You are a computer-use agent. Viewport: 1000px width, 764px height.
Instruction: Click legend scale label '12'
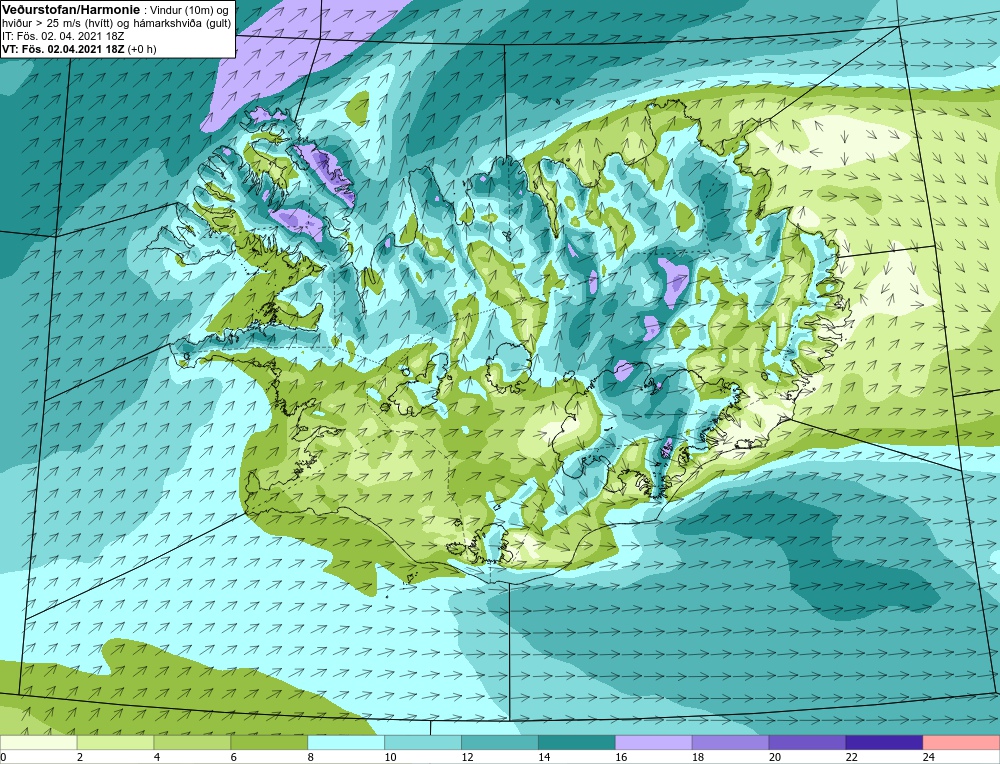467,757
